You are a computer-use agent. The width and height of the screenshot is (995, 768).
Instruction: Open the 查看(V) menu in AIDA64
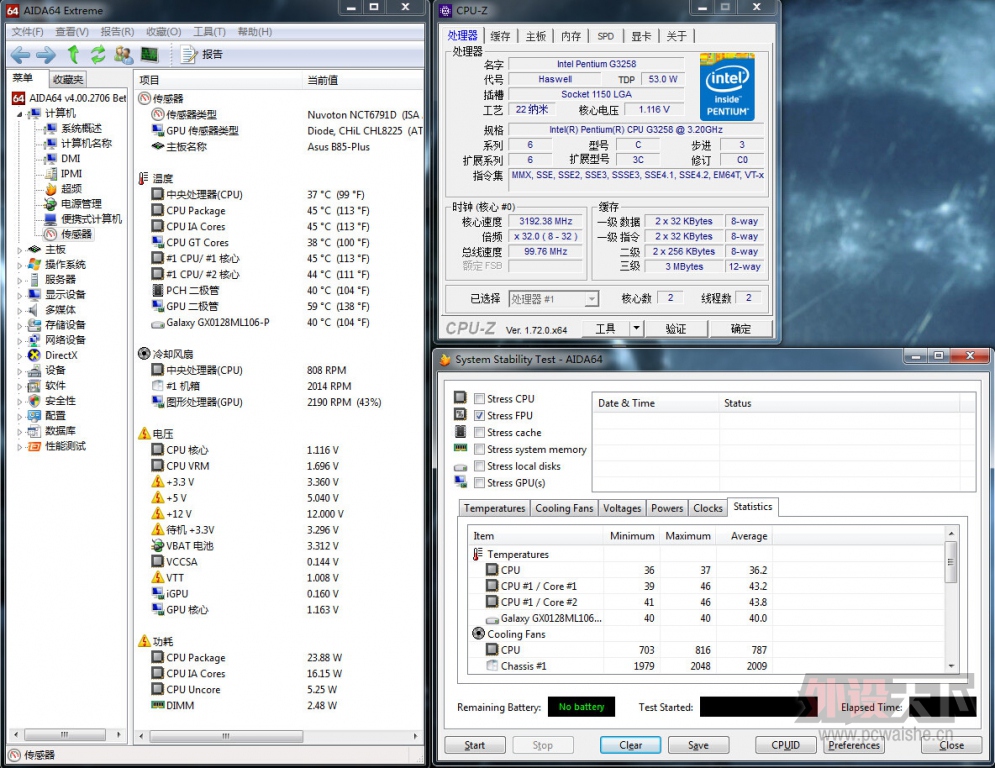[72, 32]
